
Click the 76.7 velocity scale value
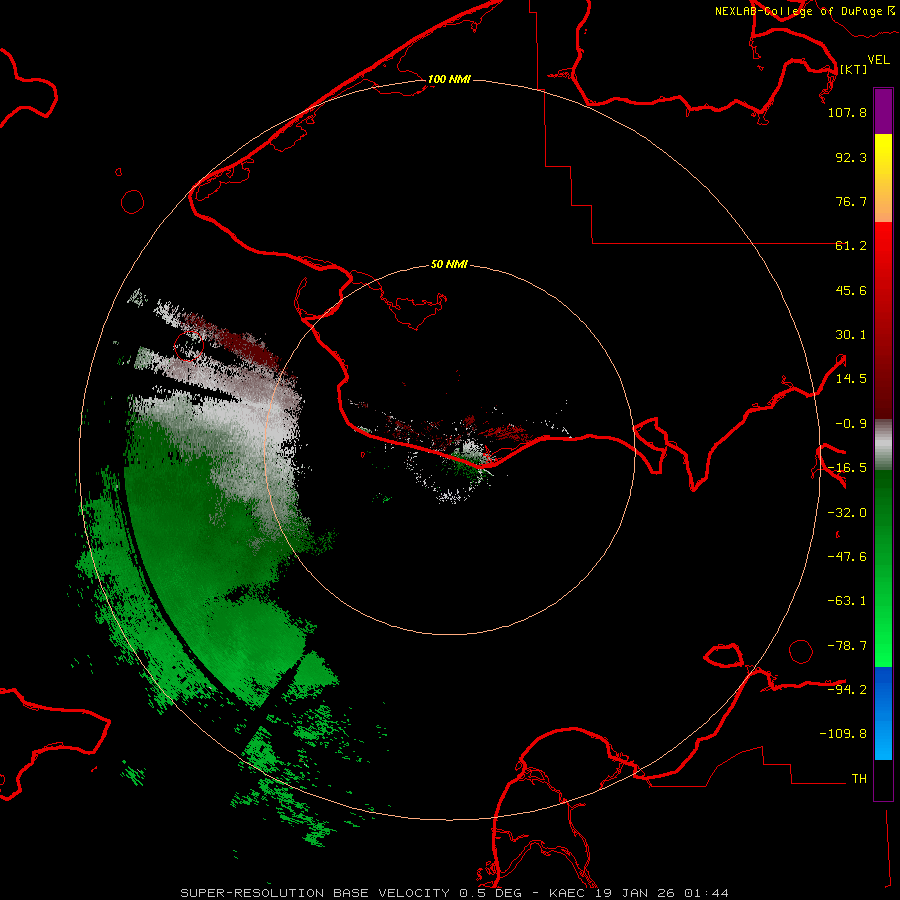(851, 201)
